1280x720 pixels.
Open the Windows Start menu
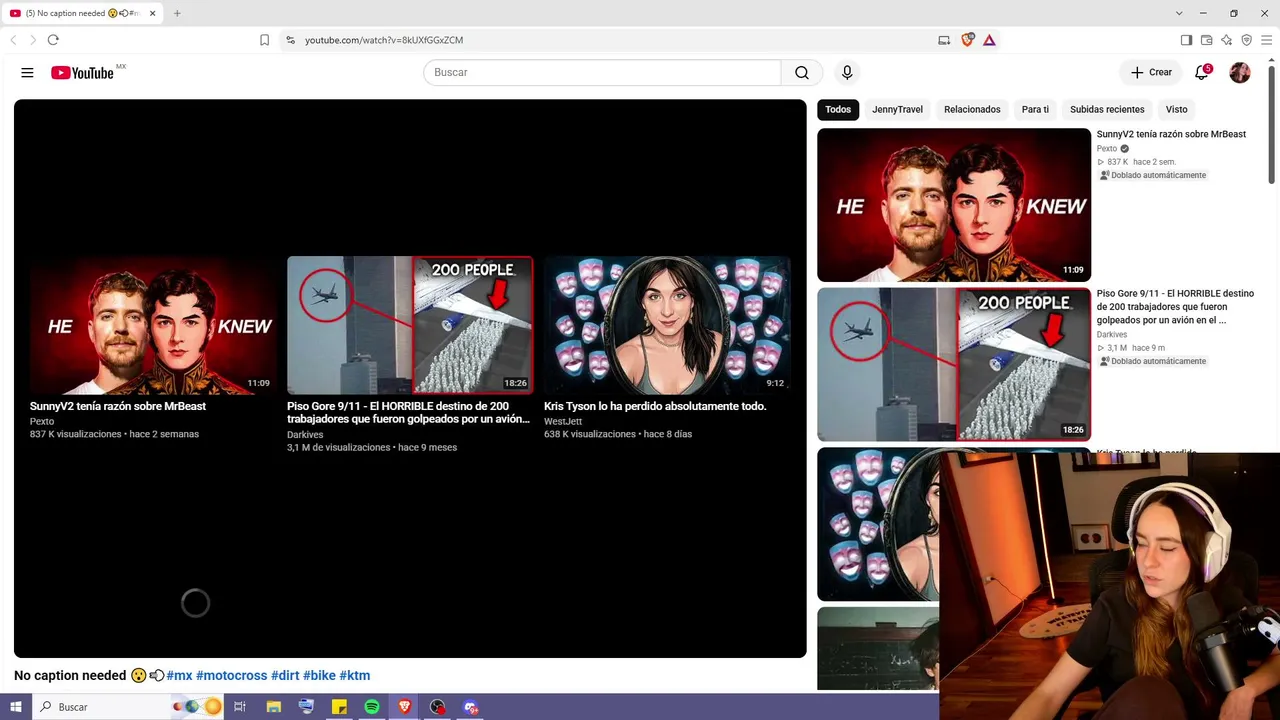[x=16, y=706]
